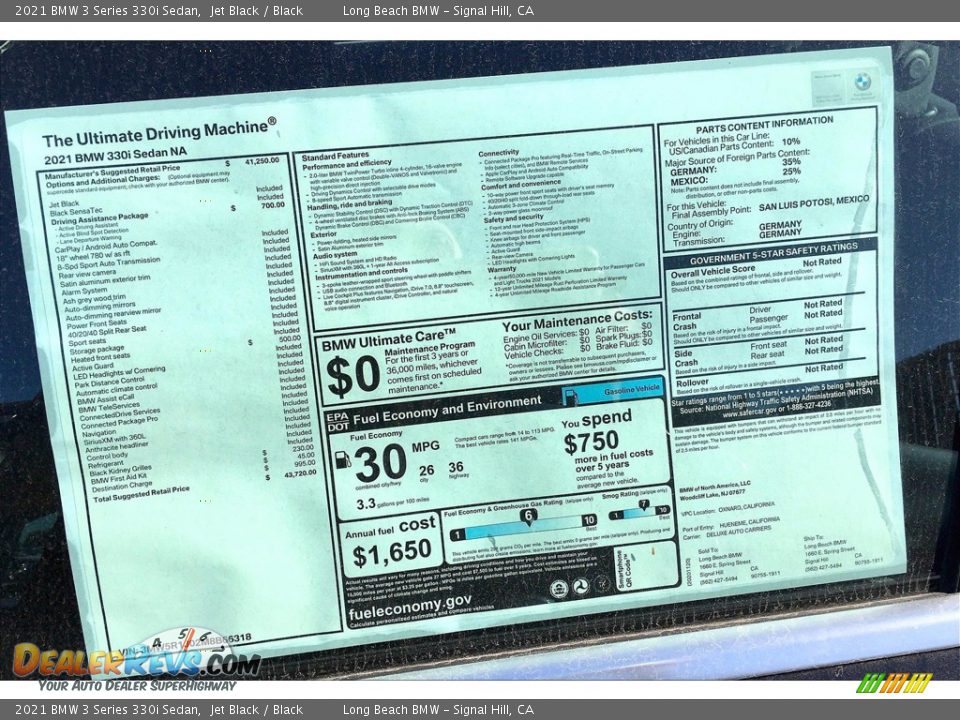This screenshot has height=720, width=960.
Task: Select the Standard Features heading
Action: pyautogui.click(x=336, y=157)
